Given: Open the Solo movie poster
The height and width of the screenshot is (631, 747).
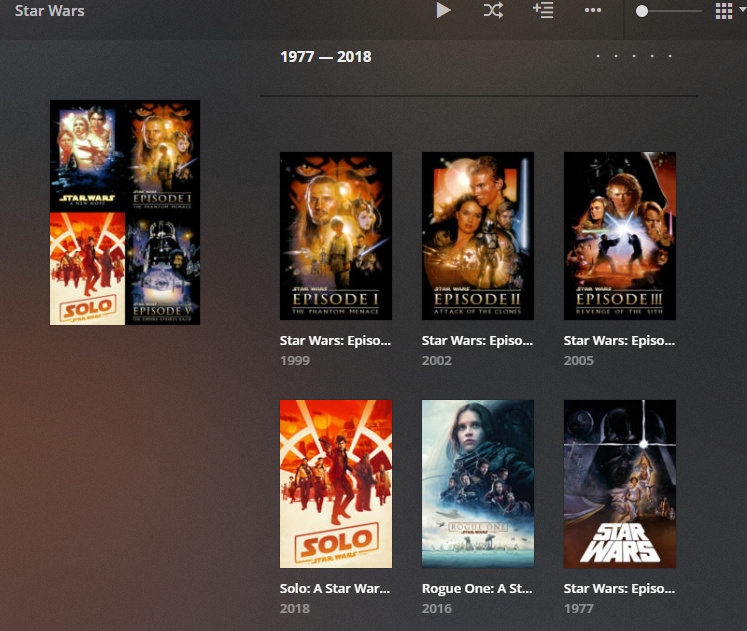Looking at the screenshot, I should pos(336,484).
